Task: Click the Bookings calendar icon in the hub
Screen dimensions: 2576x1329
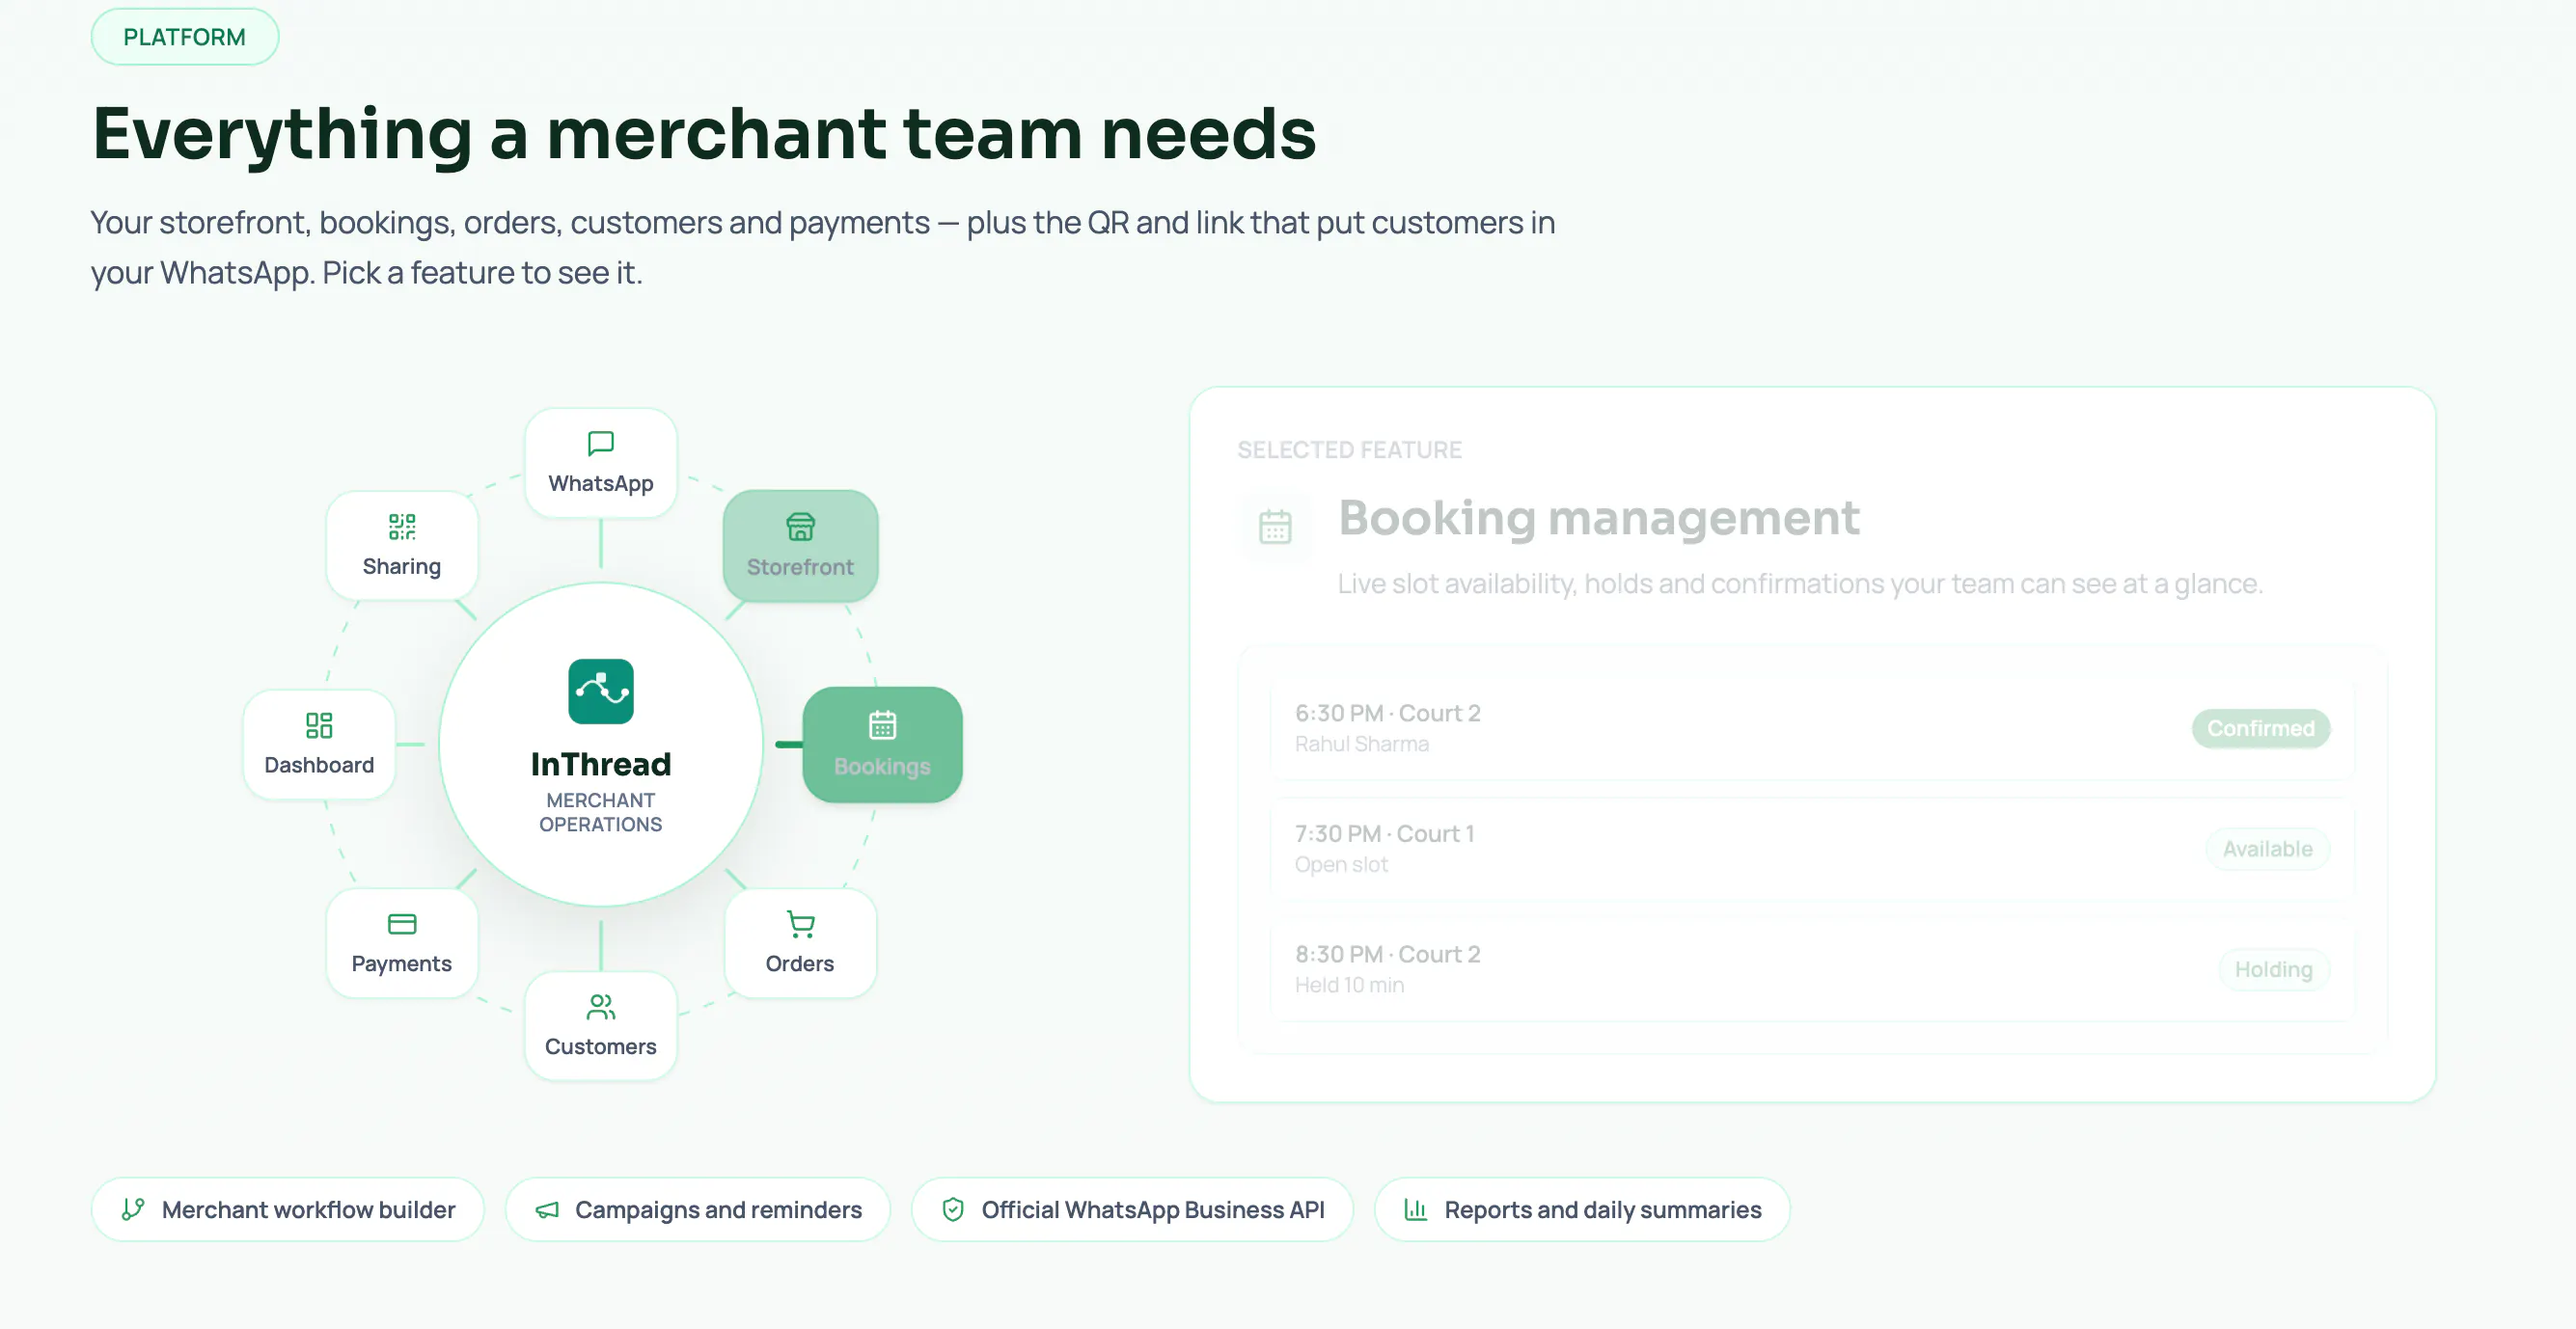Action: [x=882, y=725]
